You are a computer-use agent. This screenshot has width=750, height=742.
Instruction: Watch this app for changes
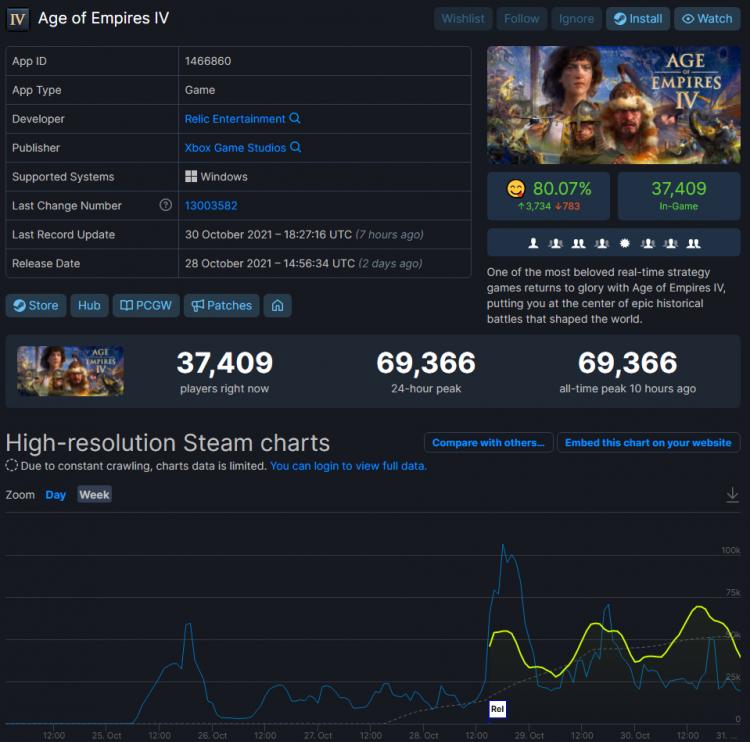click(x=707, y=19)
